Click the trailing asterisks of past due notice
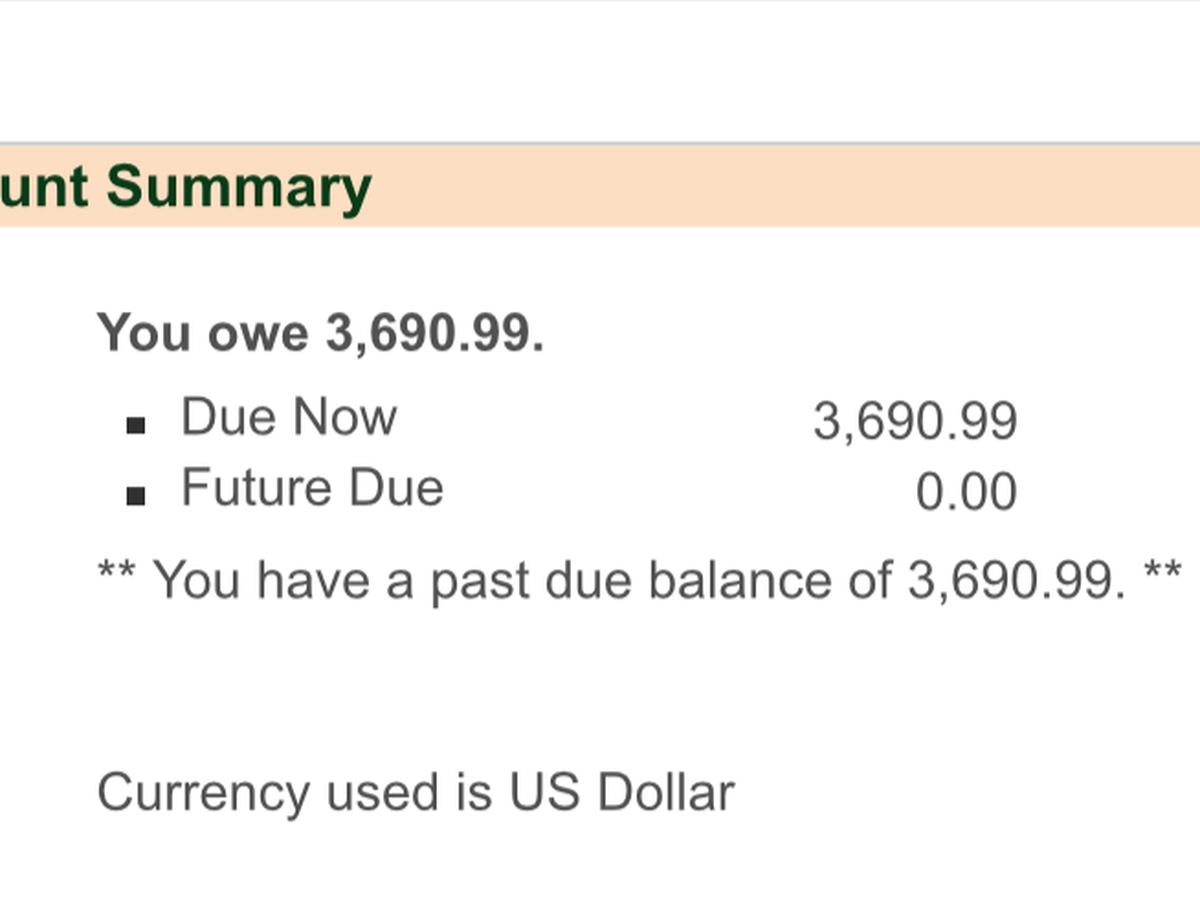 click(1163, 575)
